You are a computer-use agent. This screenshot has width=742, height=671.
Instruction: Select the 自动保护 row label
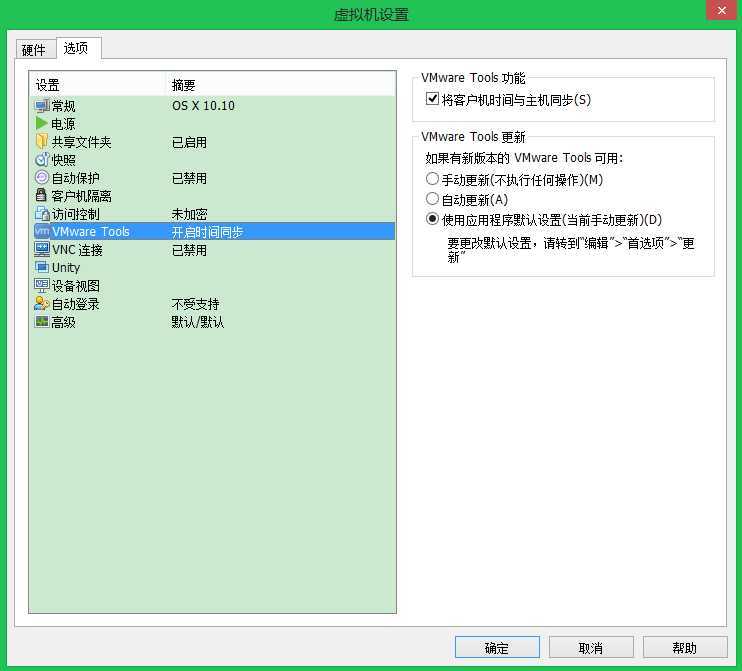click(x=75, y=178)
